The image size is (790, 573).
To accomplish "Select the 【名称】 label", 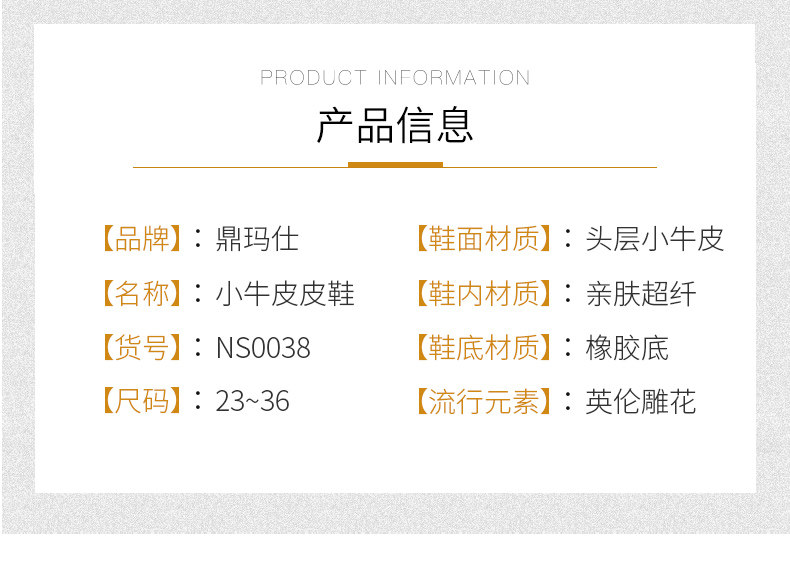I will click(x=141, y=294).
